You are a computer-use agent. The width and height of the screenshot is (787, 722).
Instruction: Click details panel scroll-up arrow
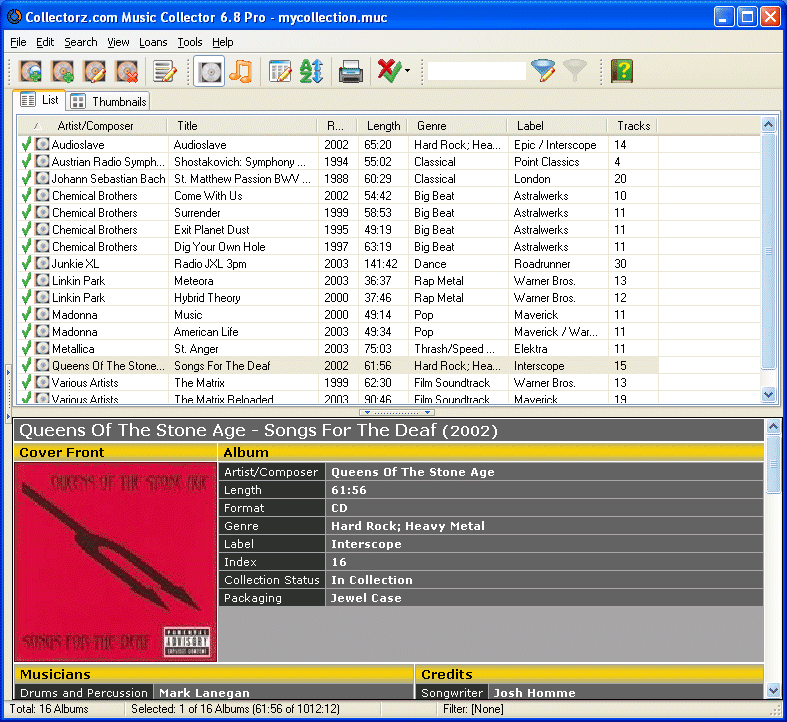click(773, 427)
